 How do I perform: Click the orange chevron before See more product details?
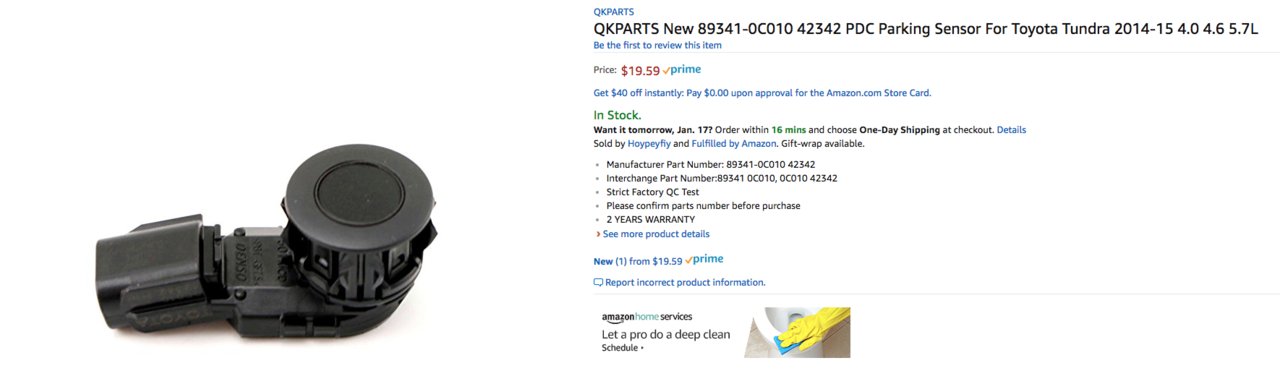pyautogui.click(x=597, y=234)
